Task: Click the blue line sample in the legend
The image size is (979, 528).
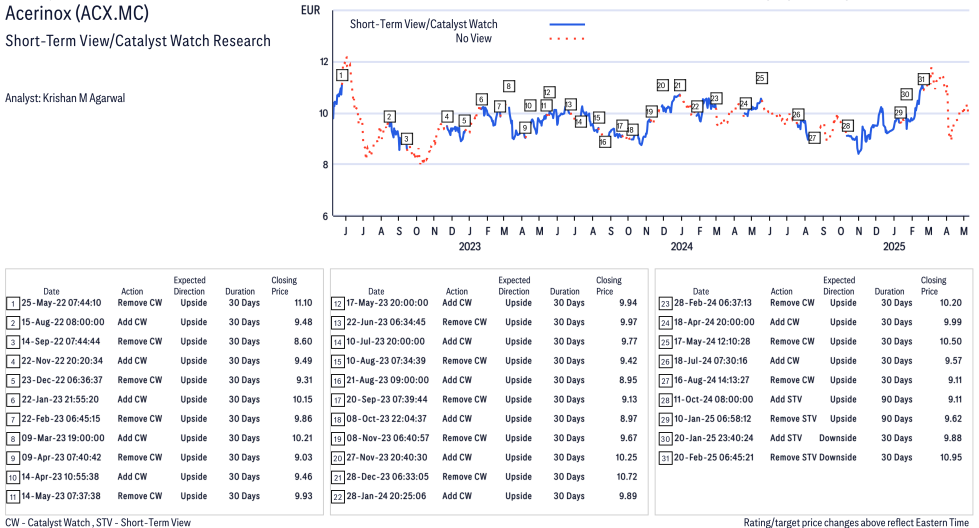Action: pyautogui.click(x=567, y=24)
